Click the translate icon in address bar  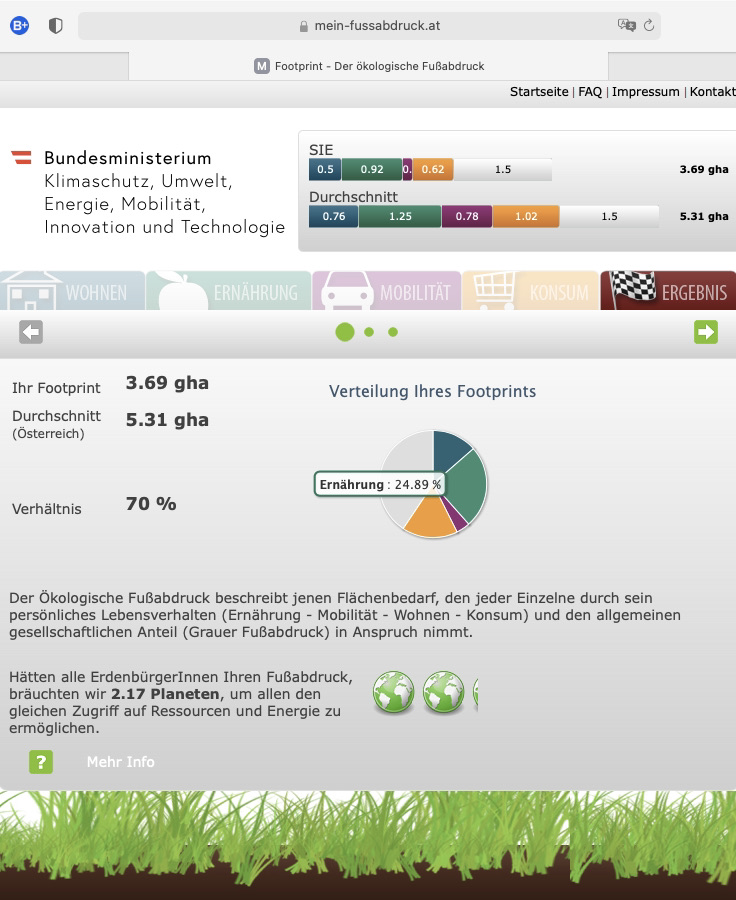tap(626, 26)
